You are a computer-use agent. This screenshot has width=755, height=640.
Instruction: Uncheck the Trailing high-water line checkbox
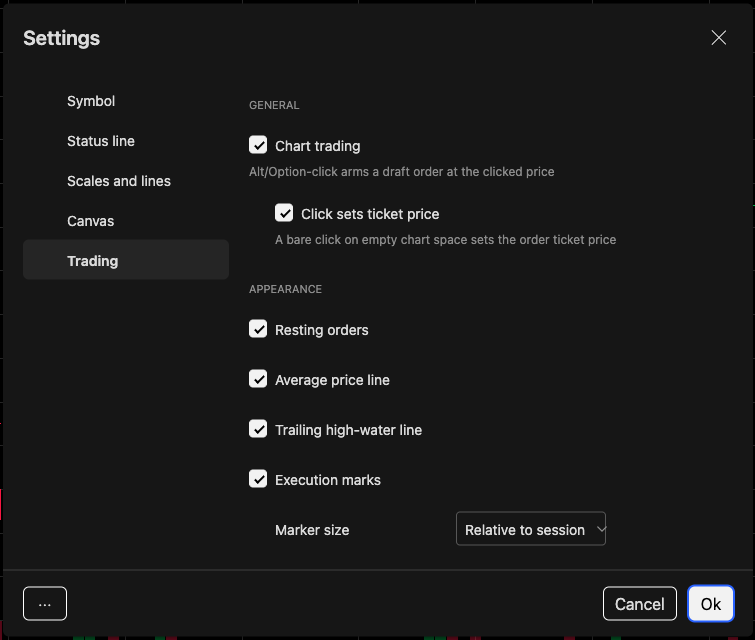(x=258, y=429)
